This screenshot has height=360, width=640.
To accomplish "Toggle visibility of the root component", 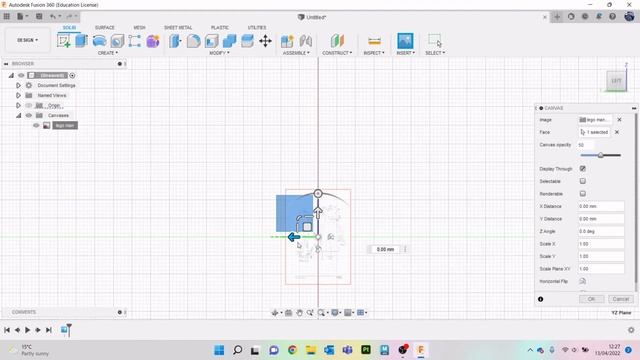I will (21, 76).
